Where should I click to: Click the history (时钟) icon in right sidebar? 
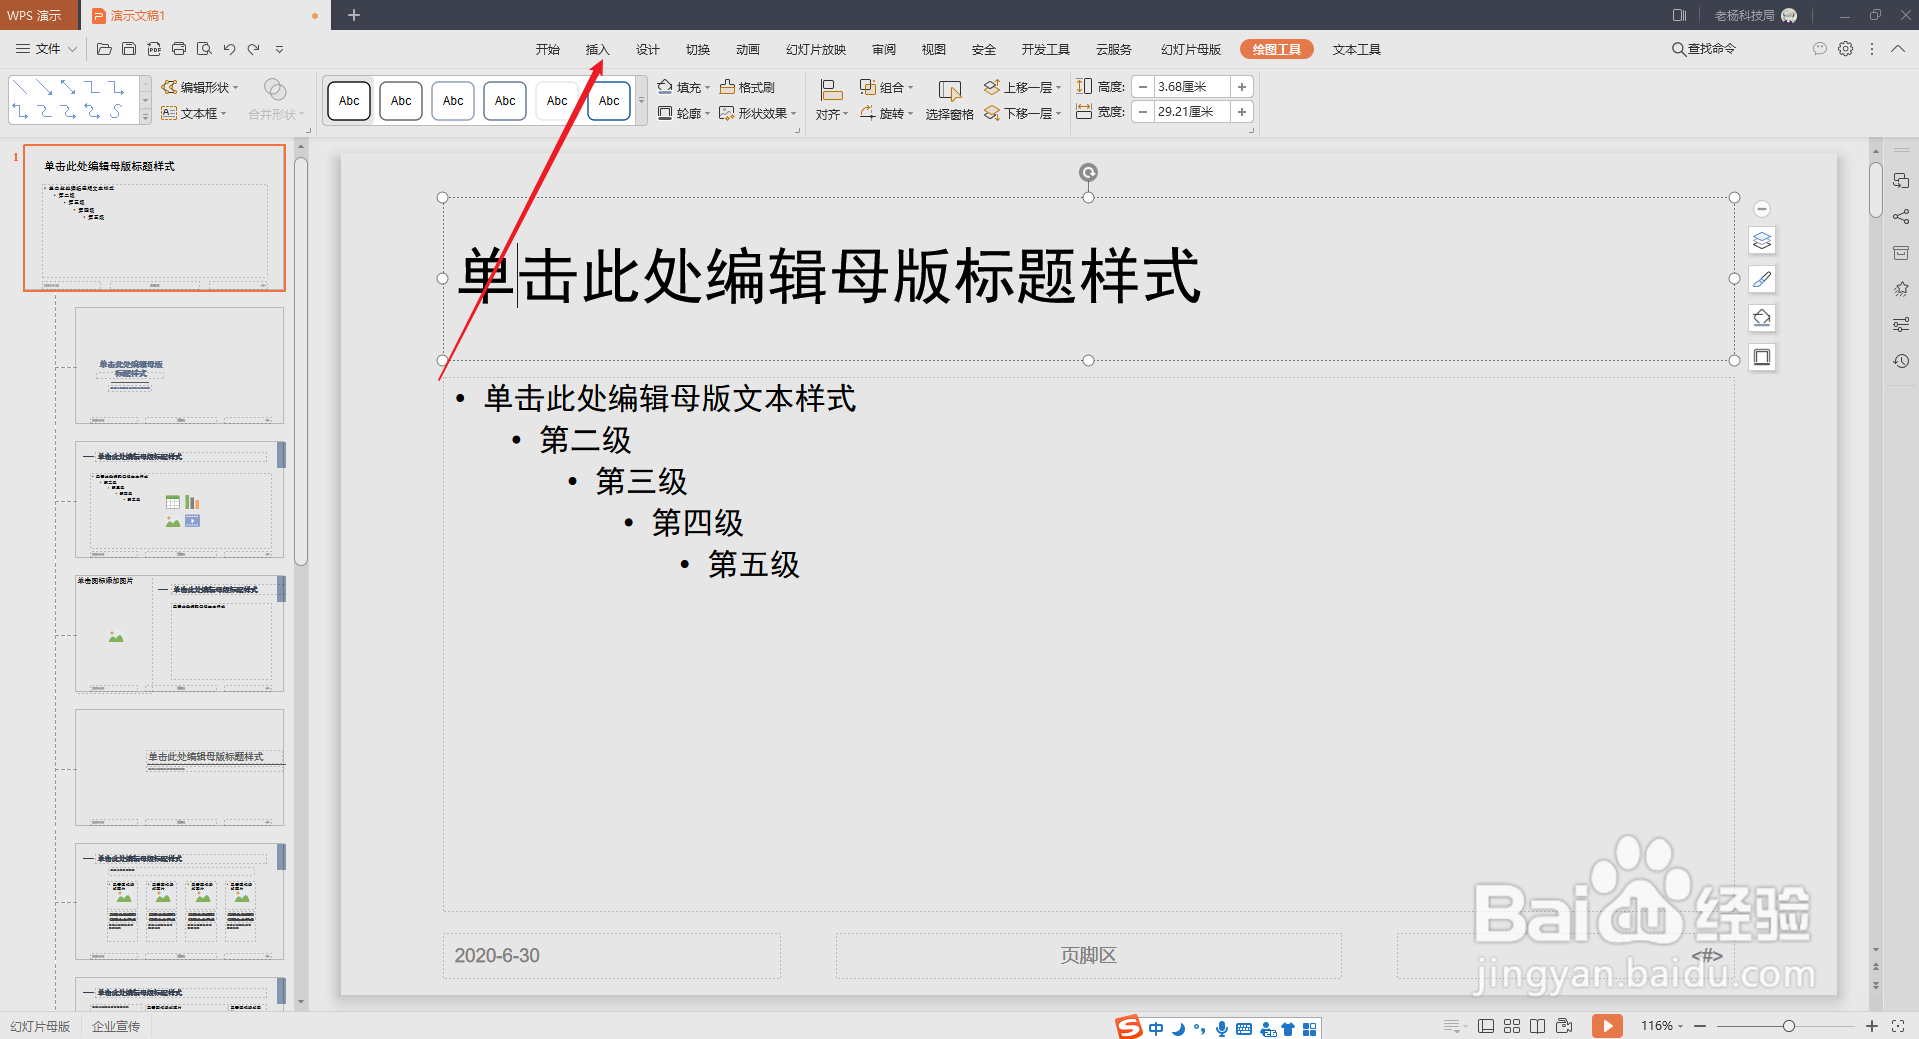(1899, 361)
